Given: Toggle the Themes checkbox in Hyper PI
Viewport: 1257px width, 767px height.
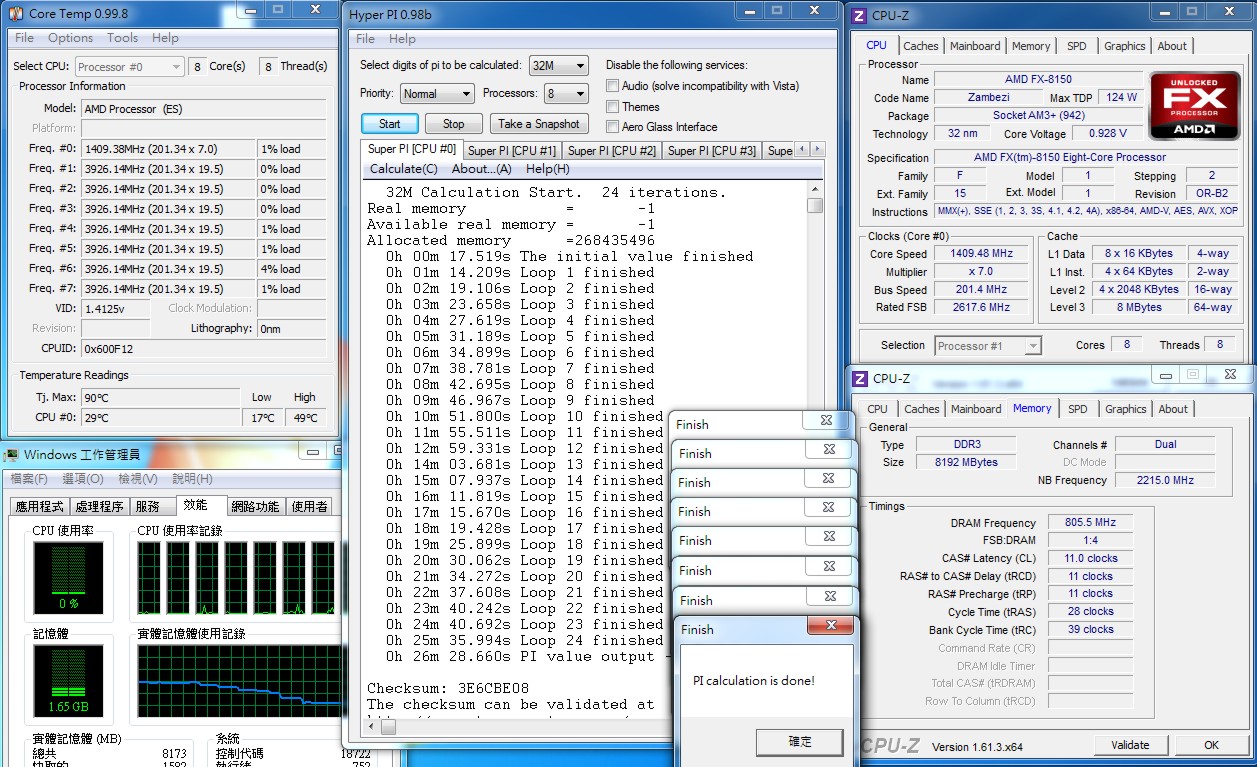Looking at the screenshot, I should [613, 106].
